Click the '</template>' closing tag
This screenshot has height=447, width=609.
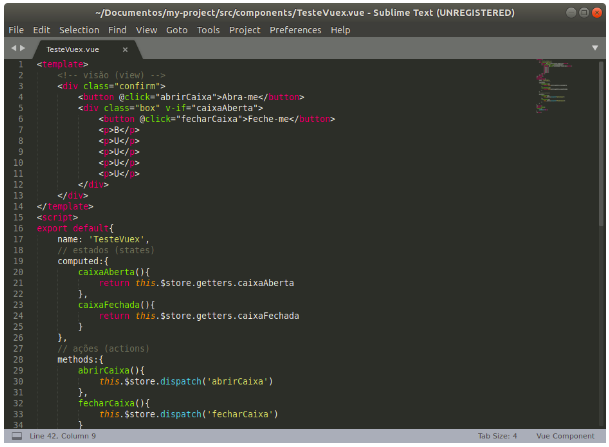click(65, 207)
